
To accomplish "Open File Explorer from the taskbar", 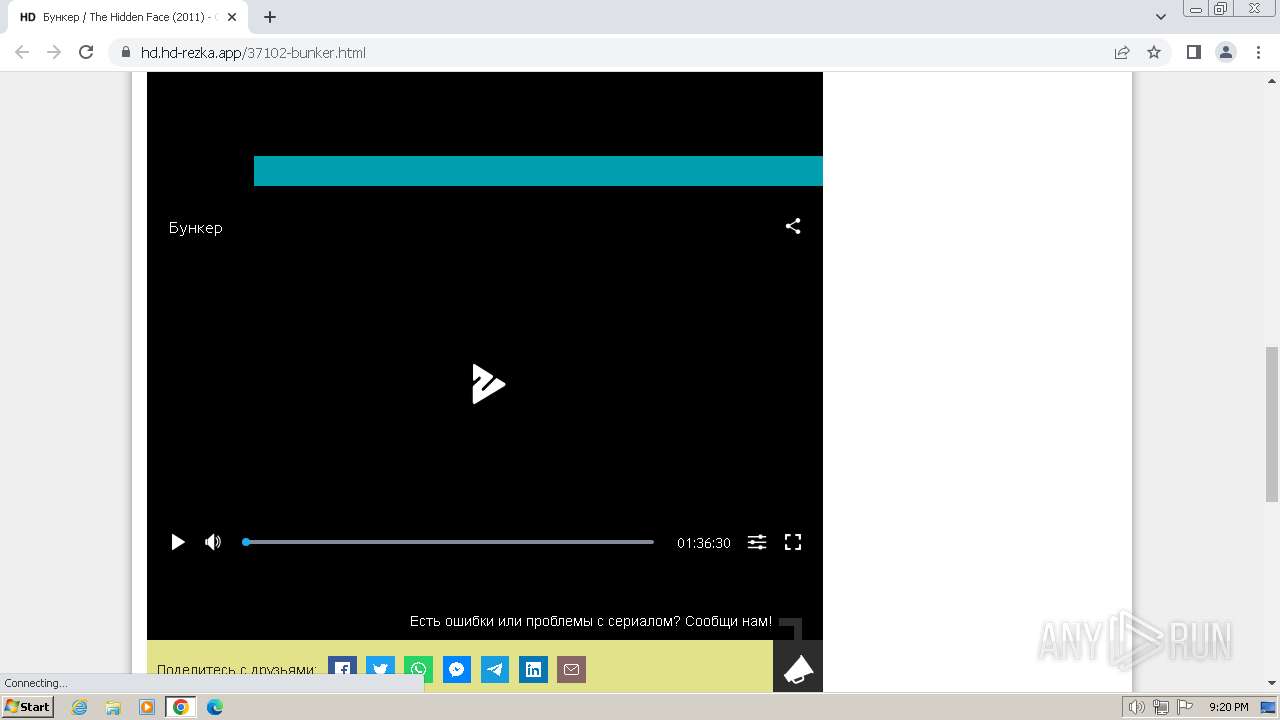I will (x=113, y=707).
